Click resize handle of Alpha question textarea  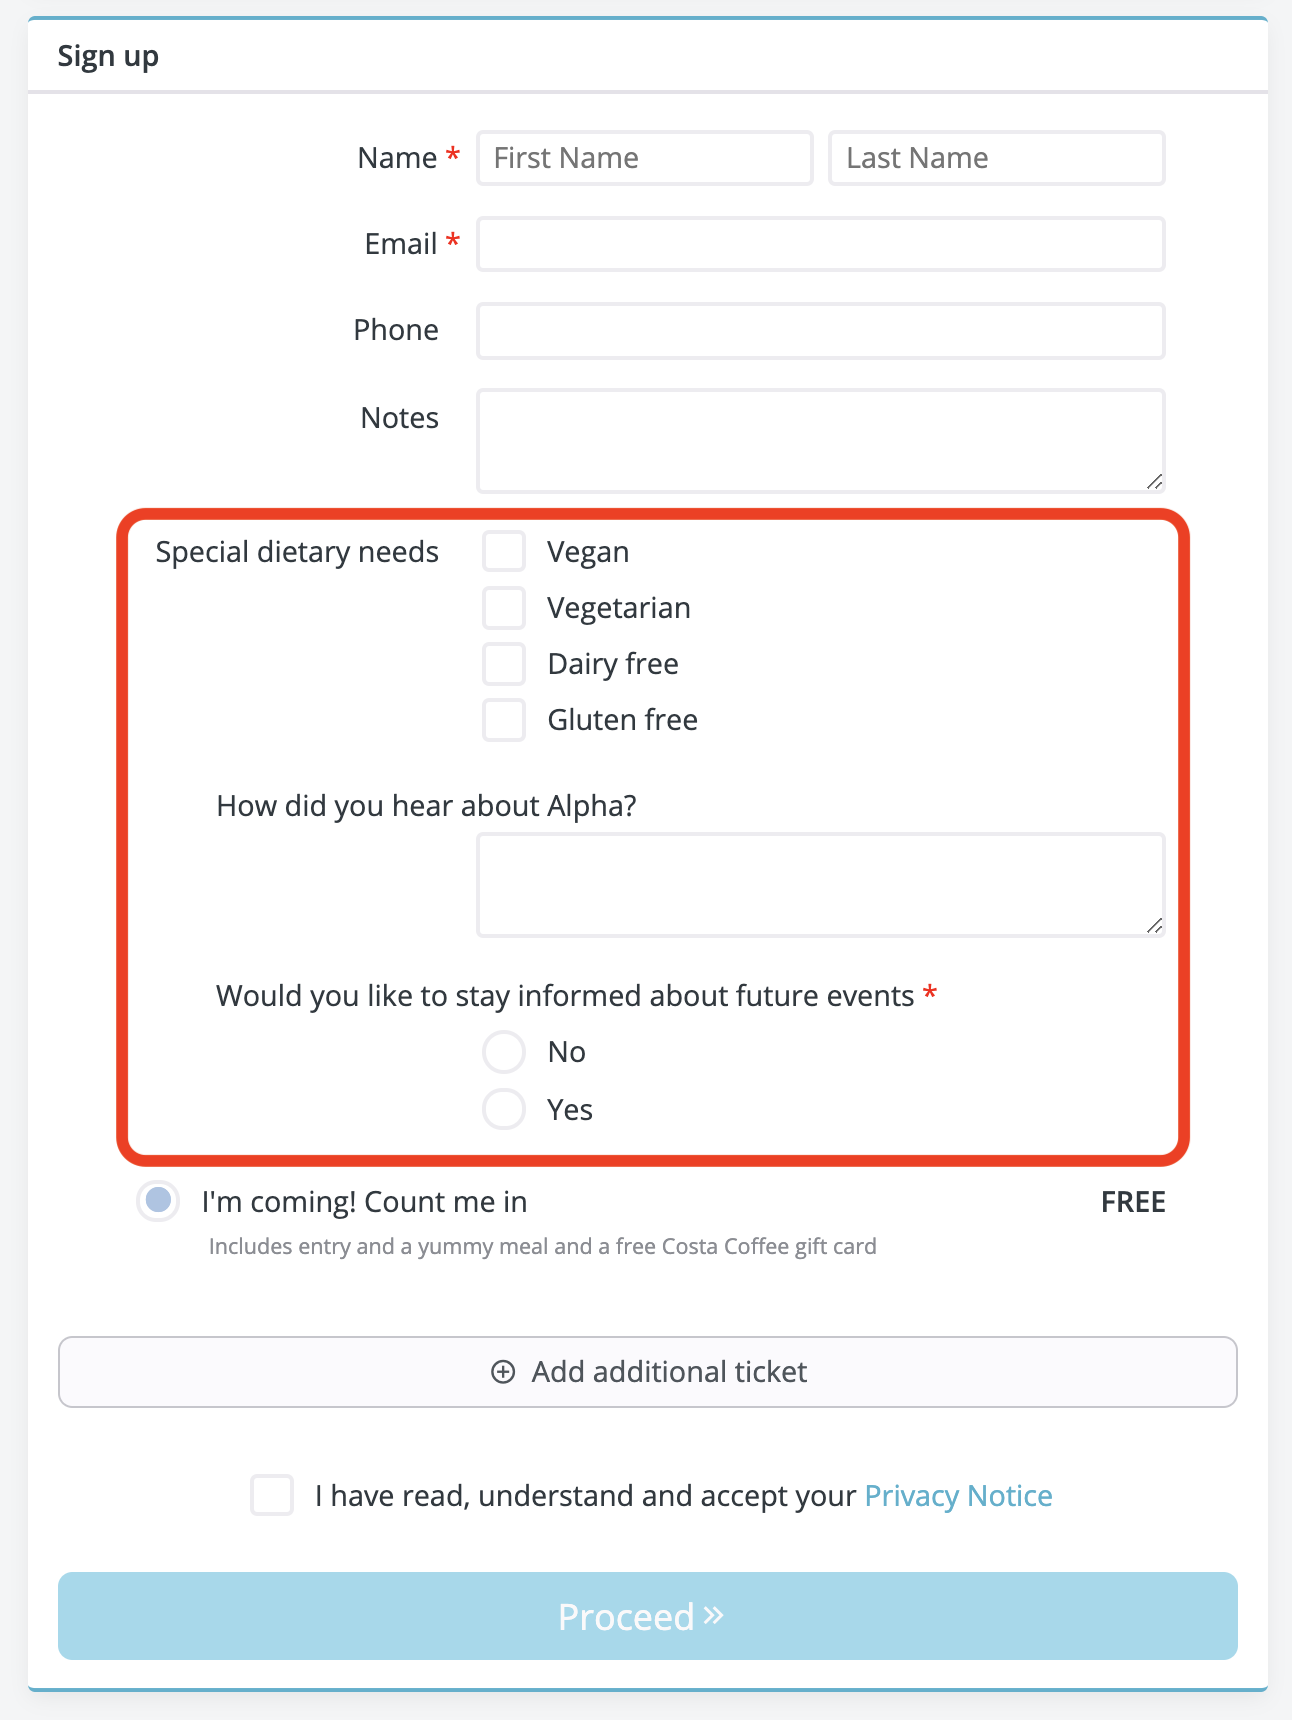pos(1154,925)
